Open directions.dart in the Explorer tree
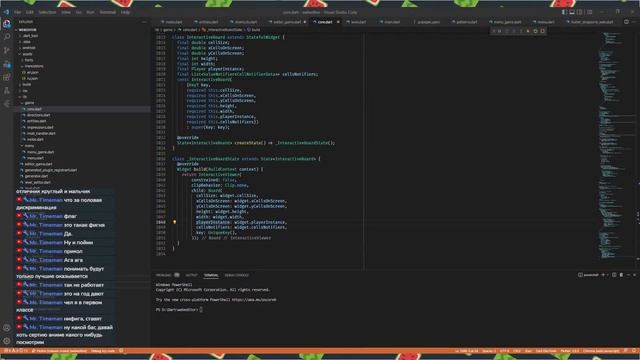 point(38,115)
